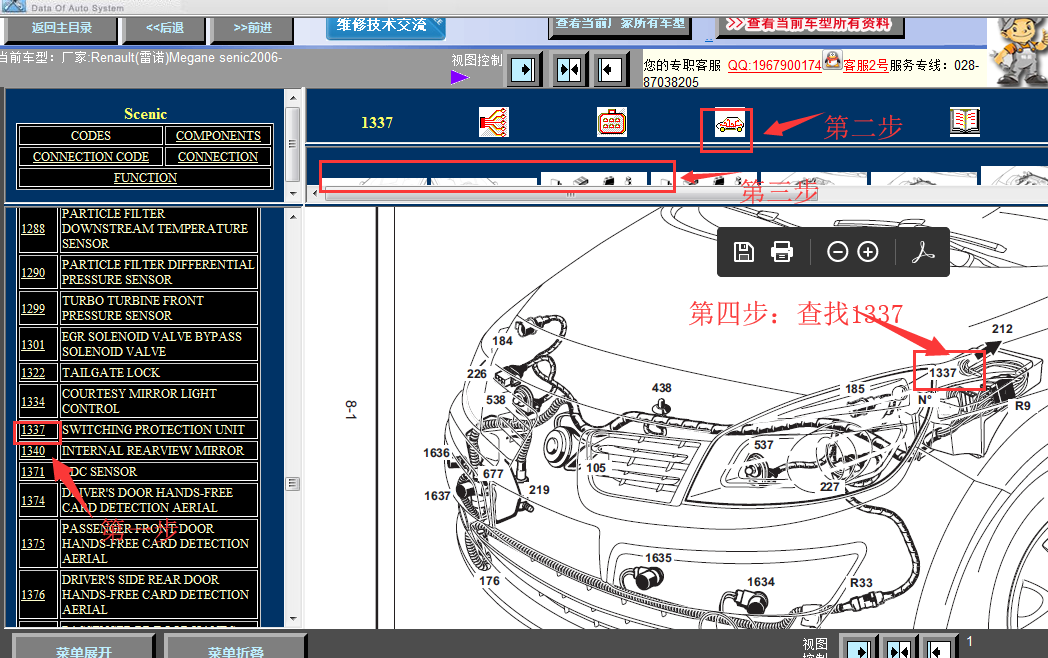Open the Adobe Acrobat tools icon
1048x658 pixels.
point(923,252)
